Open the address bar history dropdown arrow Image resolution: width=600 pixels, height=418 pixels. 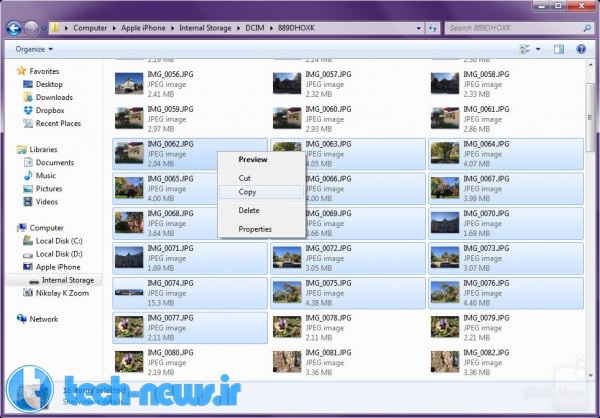[418, 28]
